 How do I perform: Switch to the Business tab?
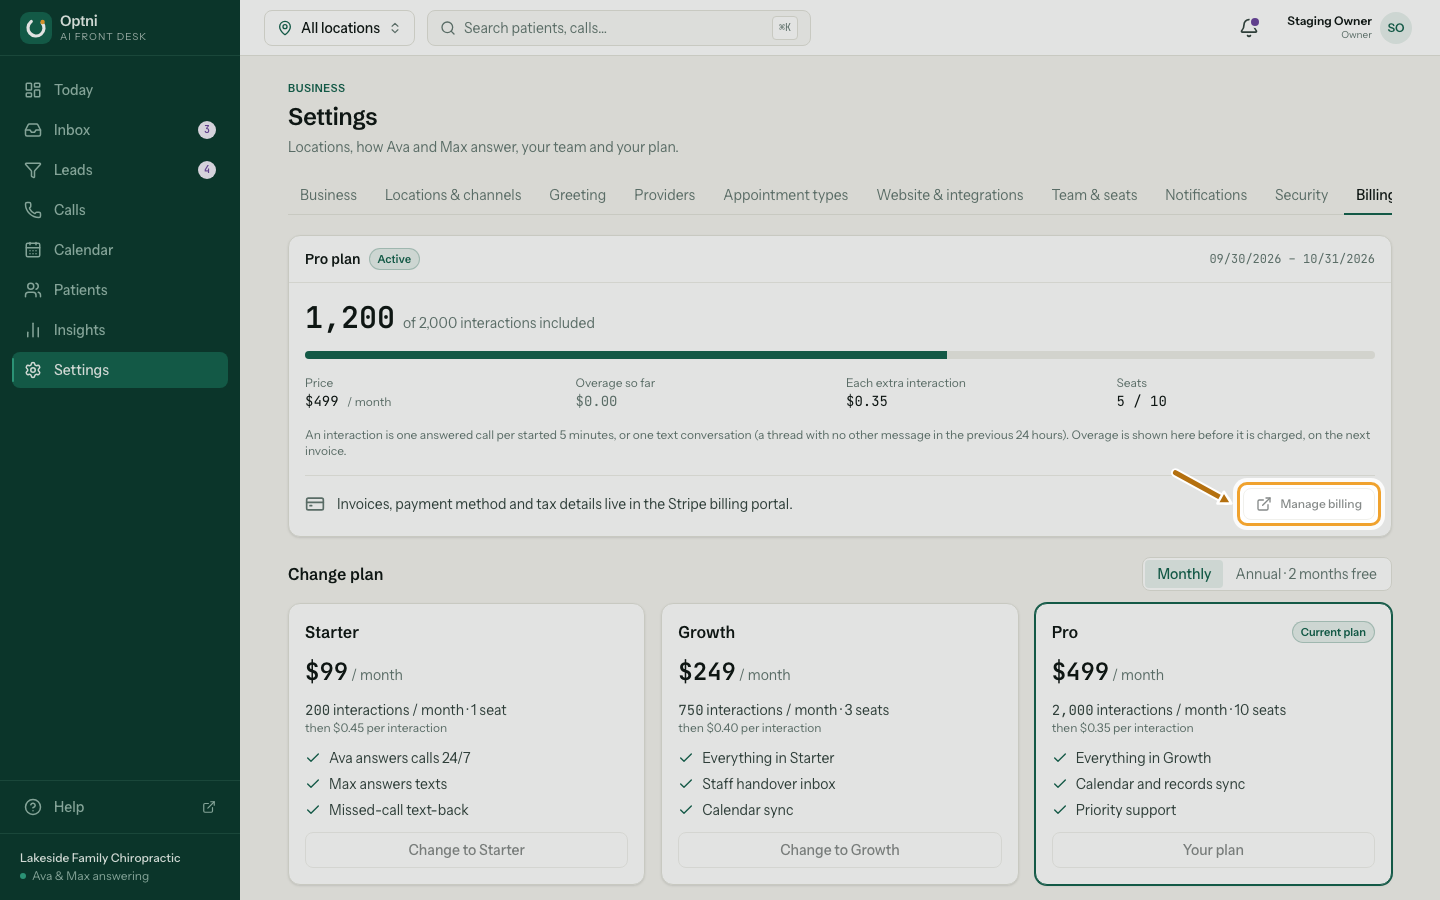click(328, 195)
